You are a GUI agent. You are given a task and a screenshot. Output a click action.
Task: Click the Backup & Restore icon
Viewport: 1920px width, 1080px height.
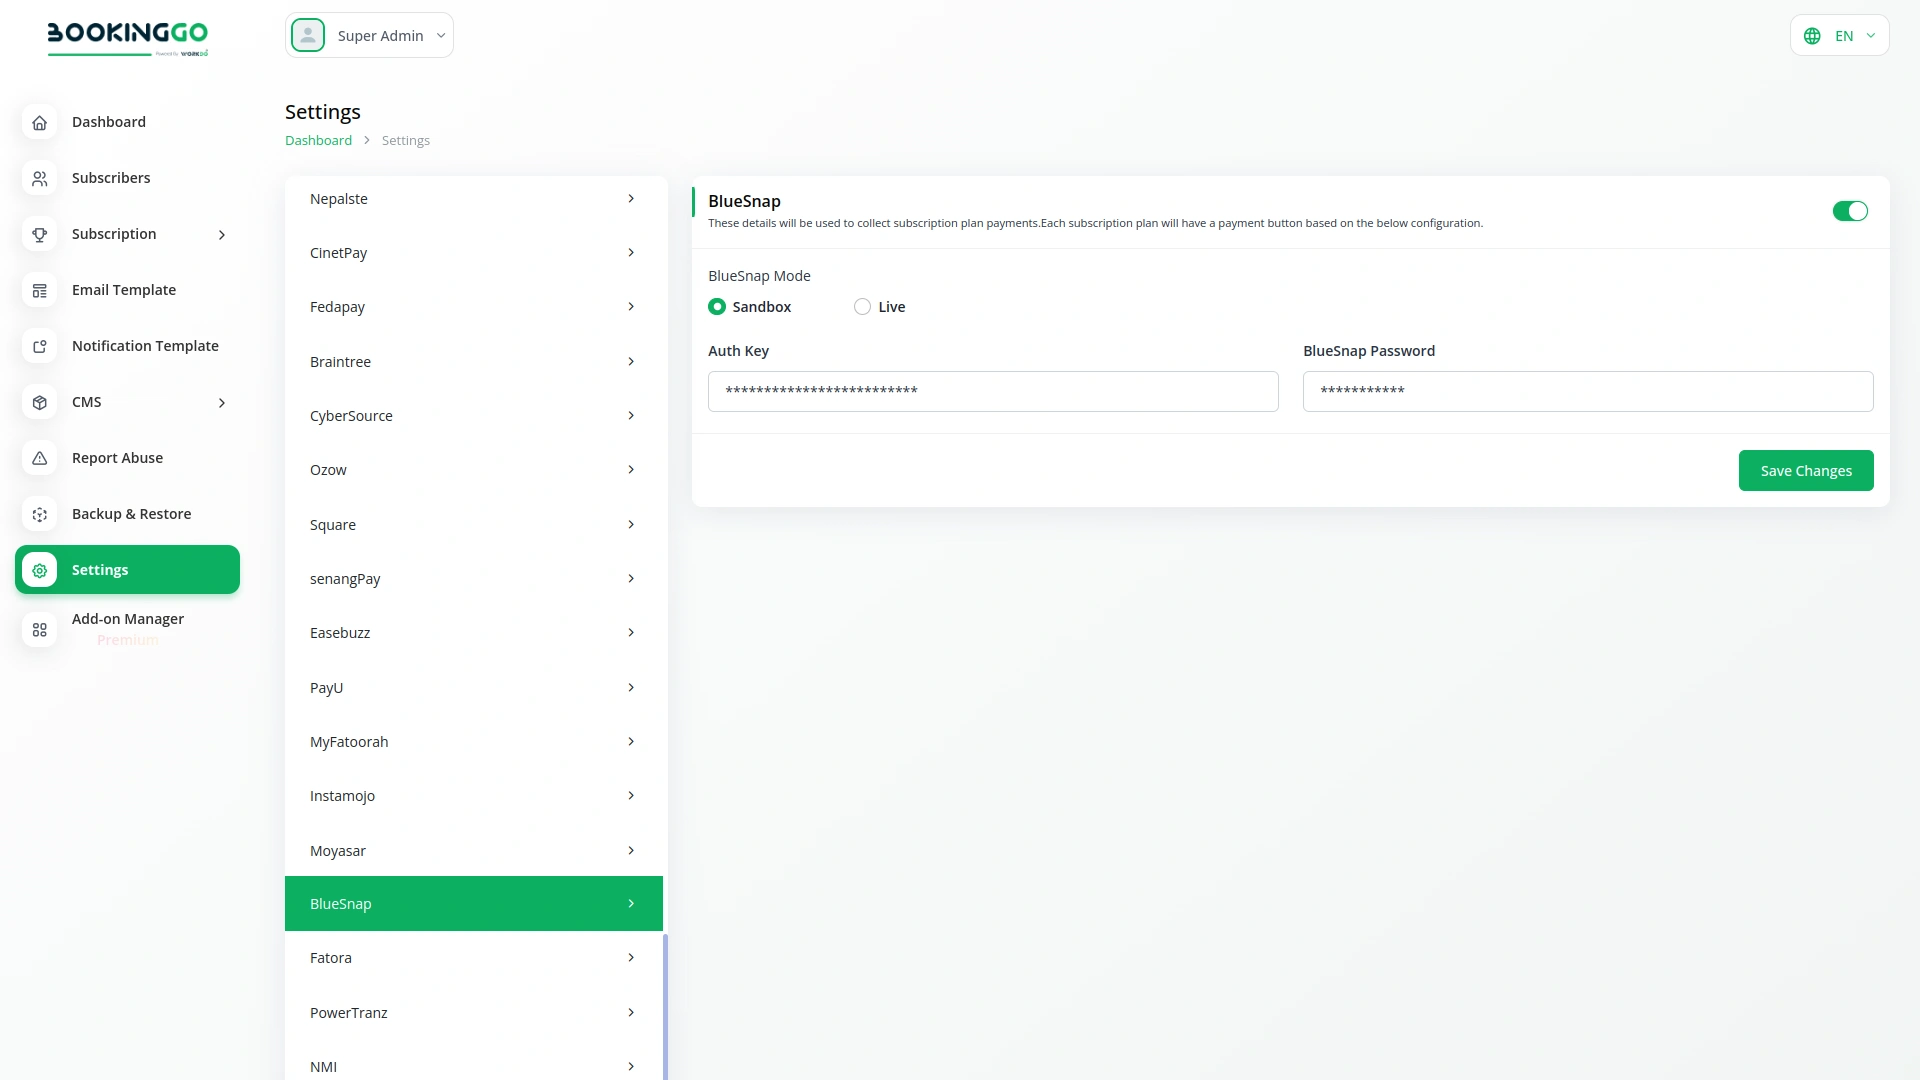click(x=39, y=514)
